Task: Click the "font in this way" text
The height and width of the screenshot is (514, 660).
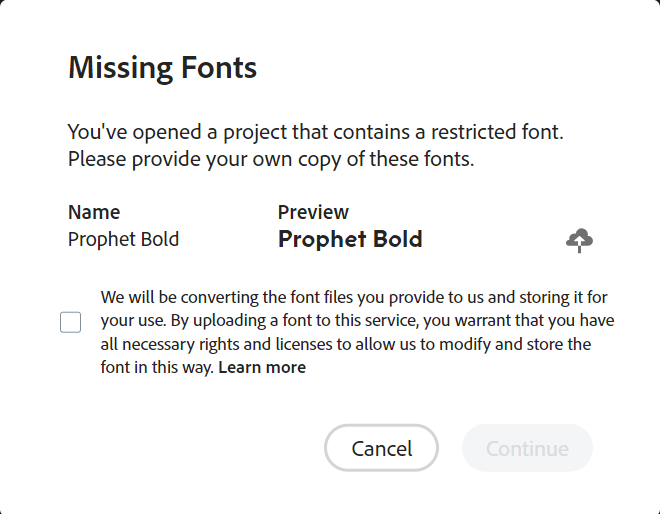Action: (157, 367)
